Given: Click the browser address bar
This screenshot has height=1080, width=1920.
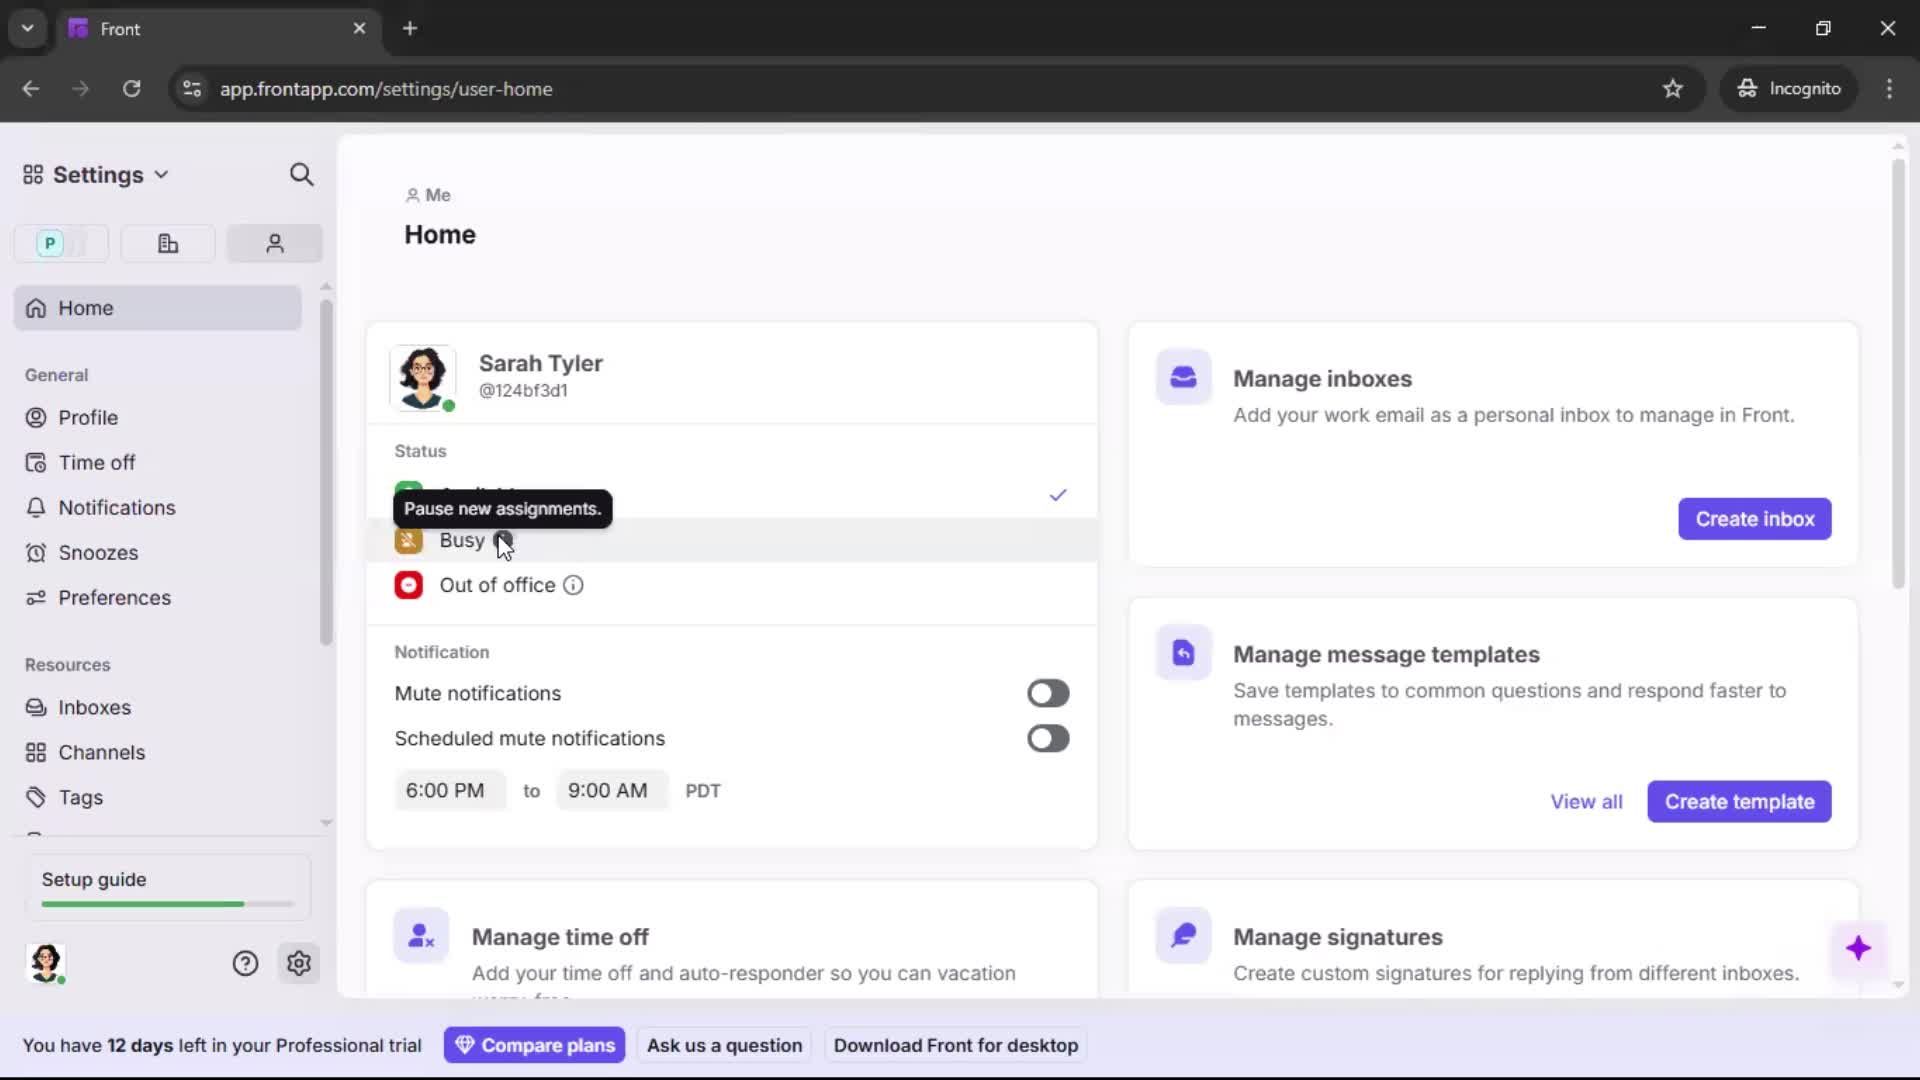Looking at the screenshot, I should pyautogui.click(x=600, y=89).
